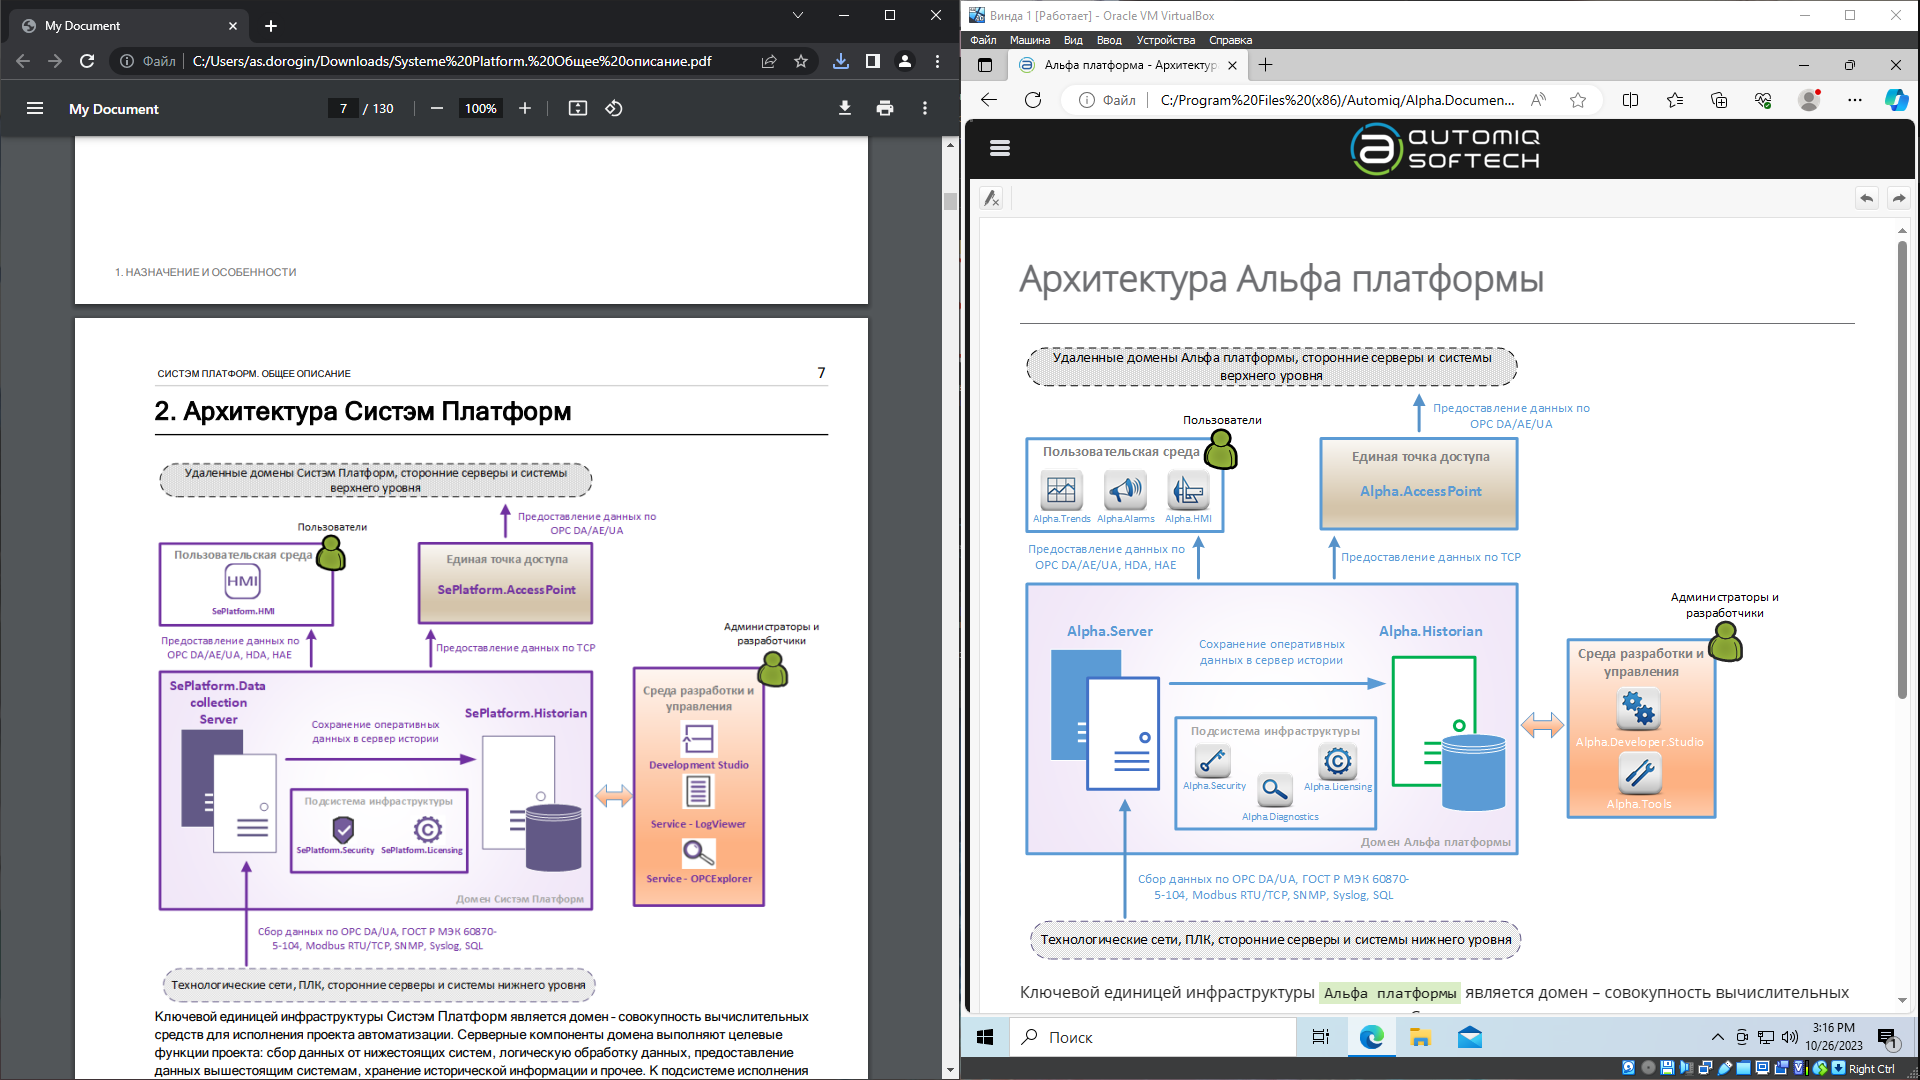
Task: Share the page from Chrome address bar
Action: (769, 61)
